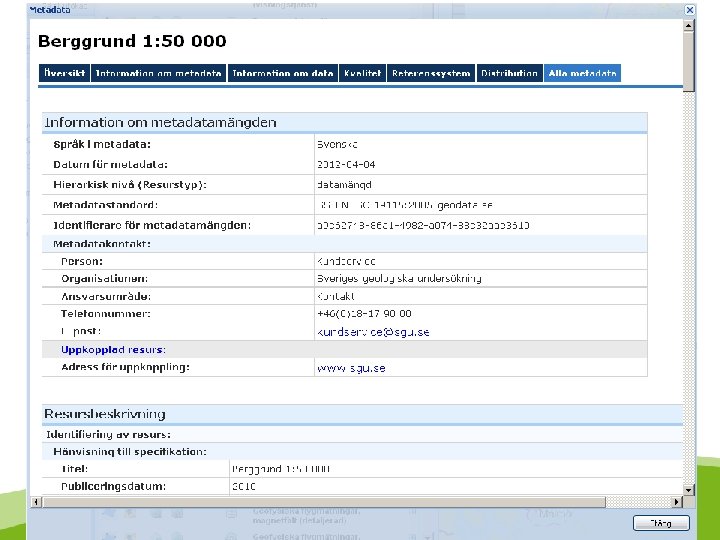Viewport: 720px width, 540px height.
Task: Click the Hänvisning till specifikation label
Action: [x=130, y=452]
